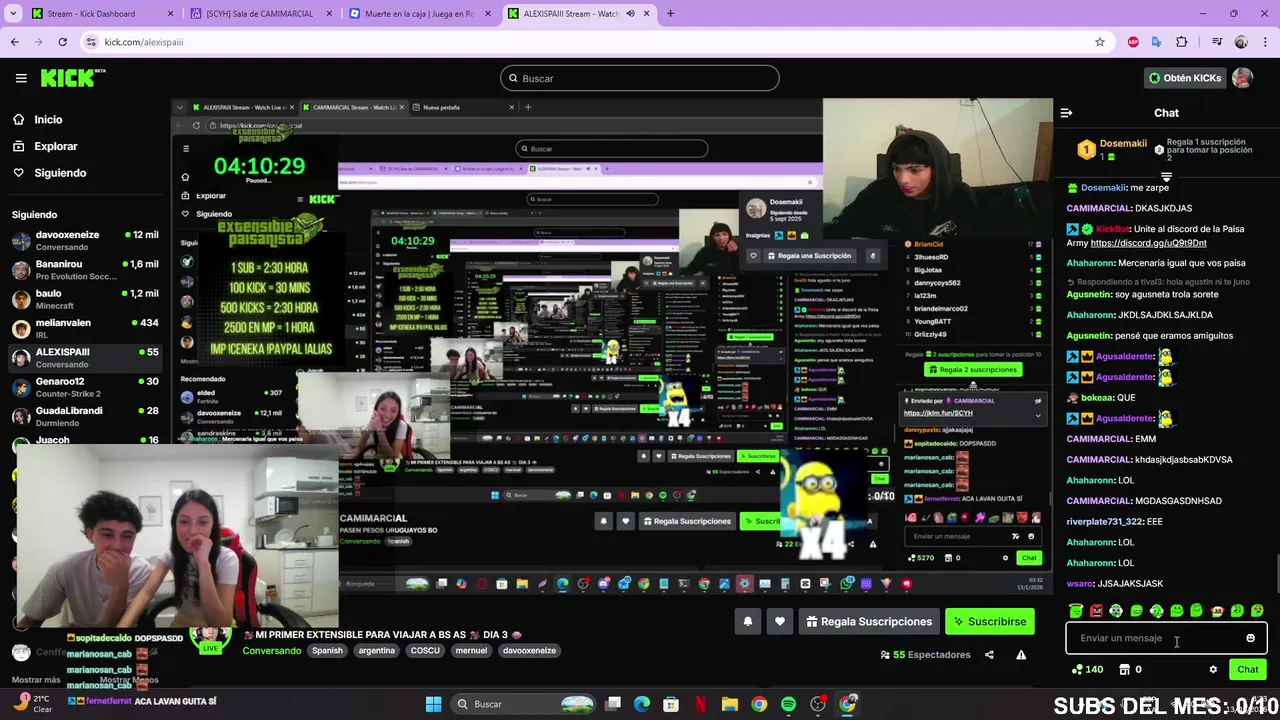Click the channel points 140 indicator

(x=1087, y=670)
